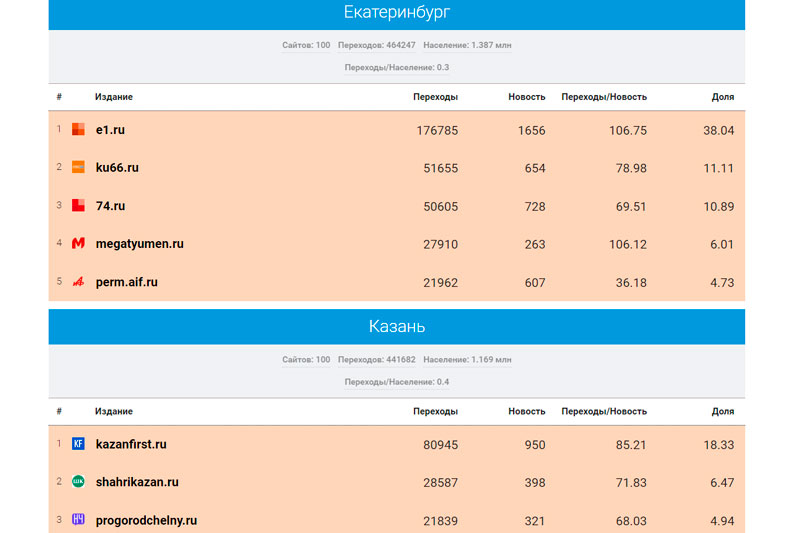800x533 pixels.
Task: Sort Казань table by Переходы/Новость column
Action: pyautogui.click(x=604, y=411)
